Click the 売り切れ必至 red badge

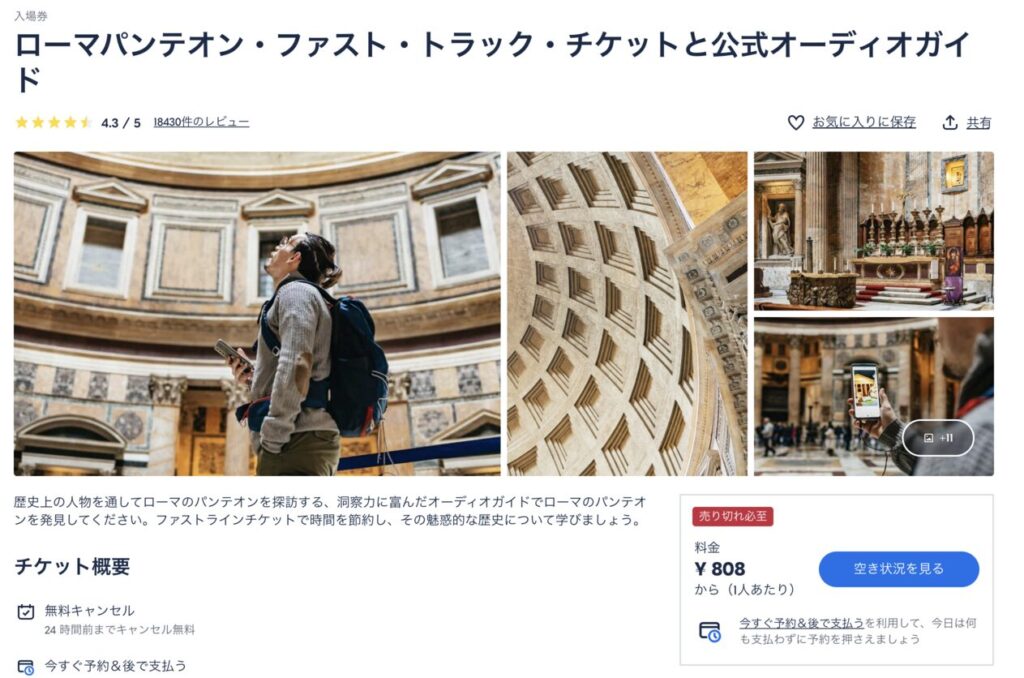(733, 516)
